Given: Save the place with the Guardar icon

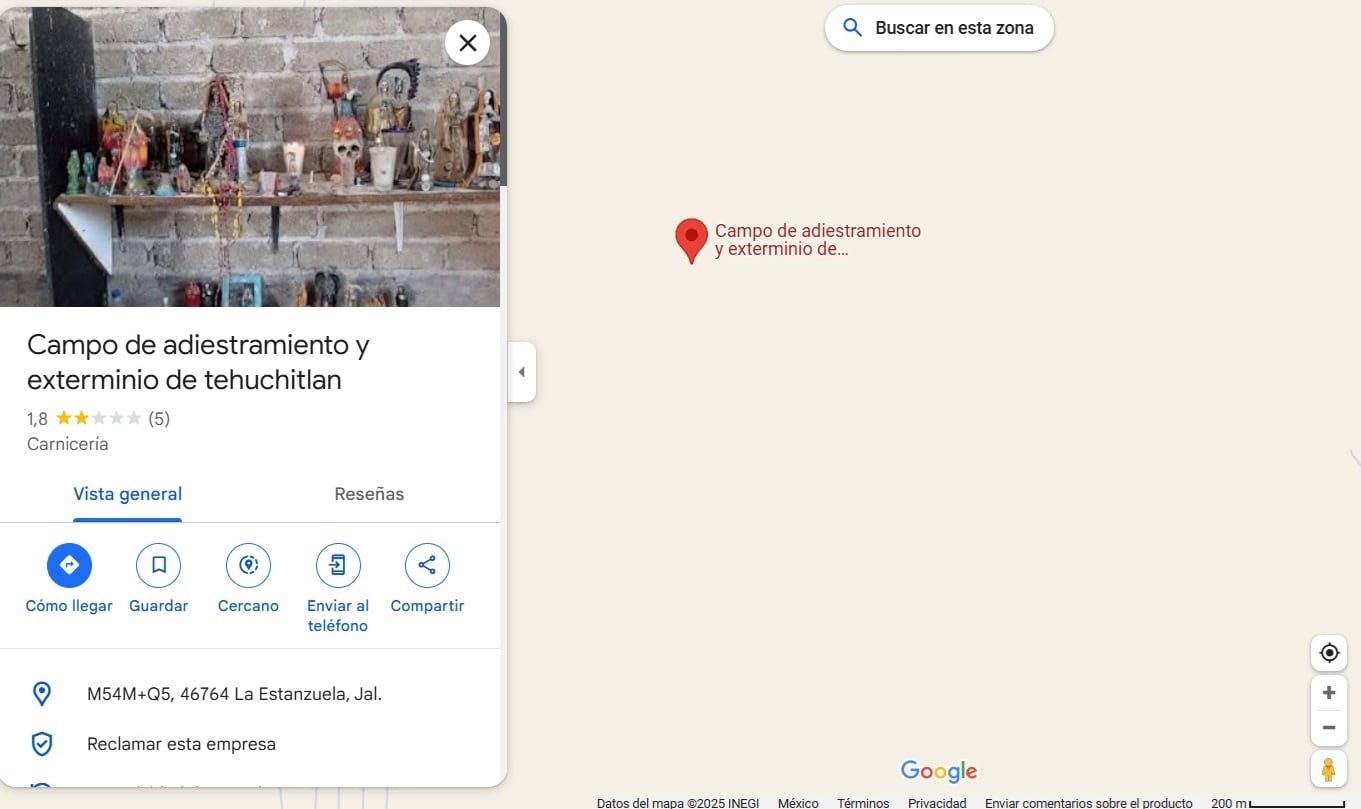Looking at the screenshot, I should coord(158,566).
